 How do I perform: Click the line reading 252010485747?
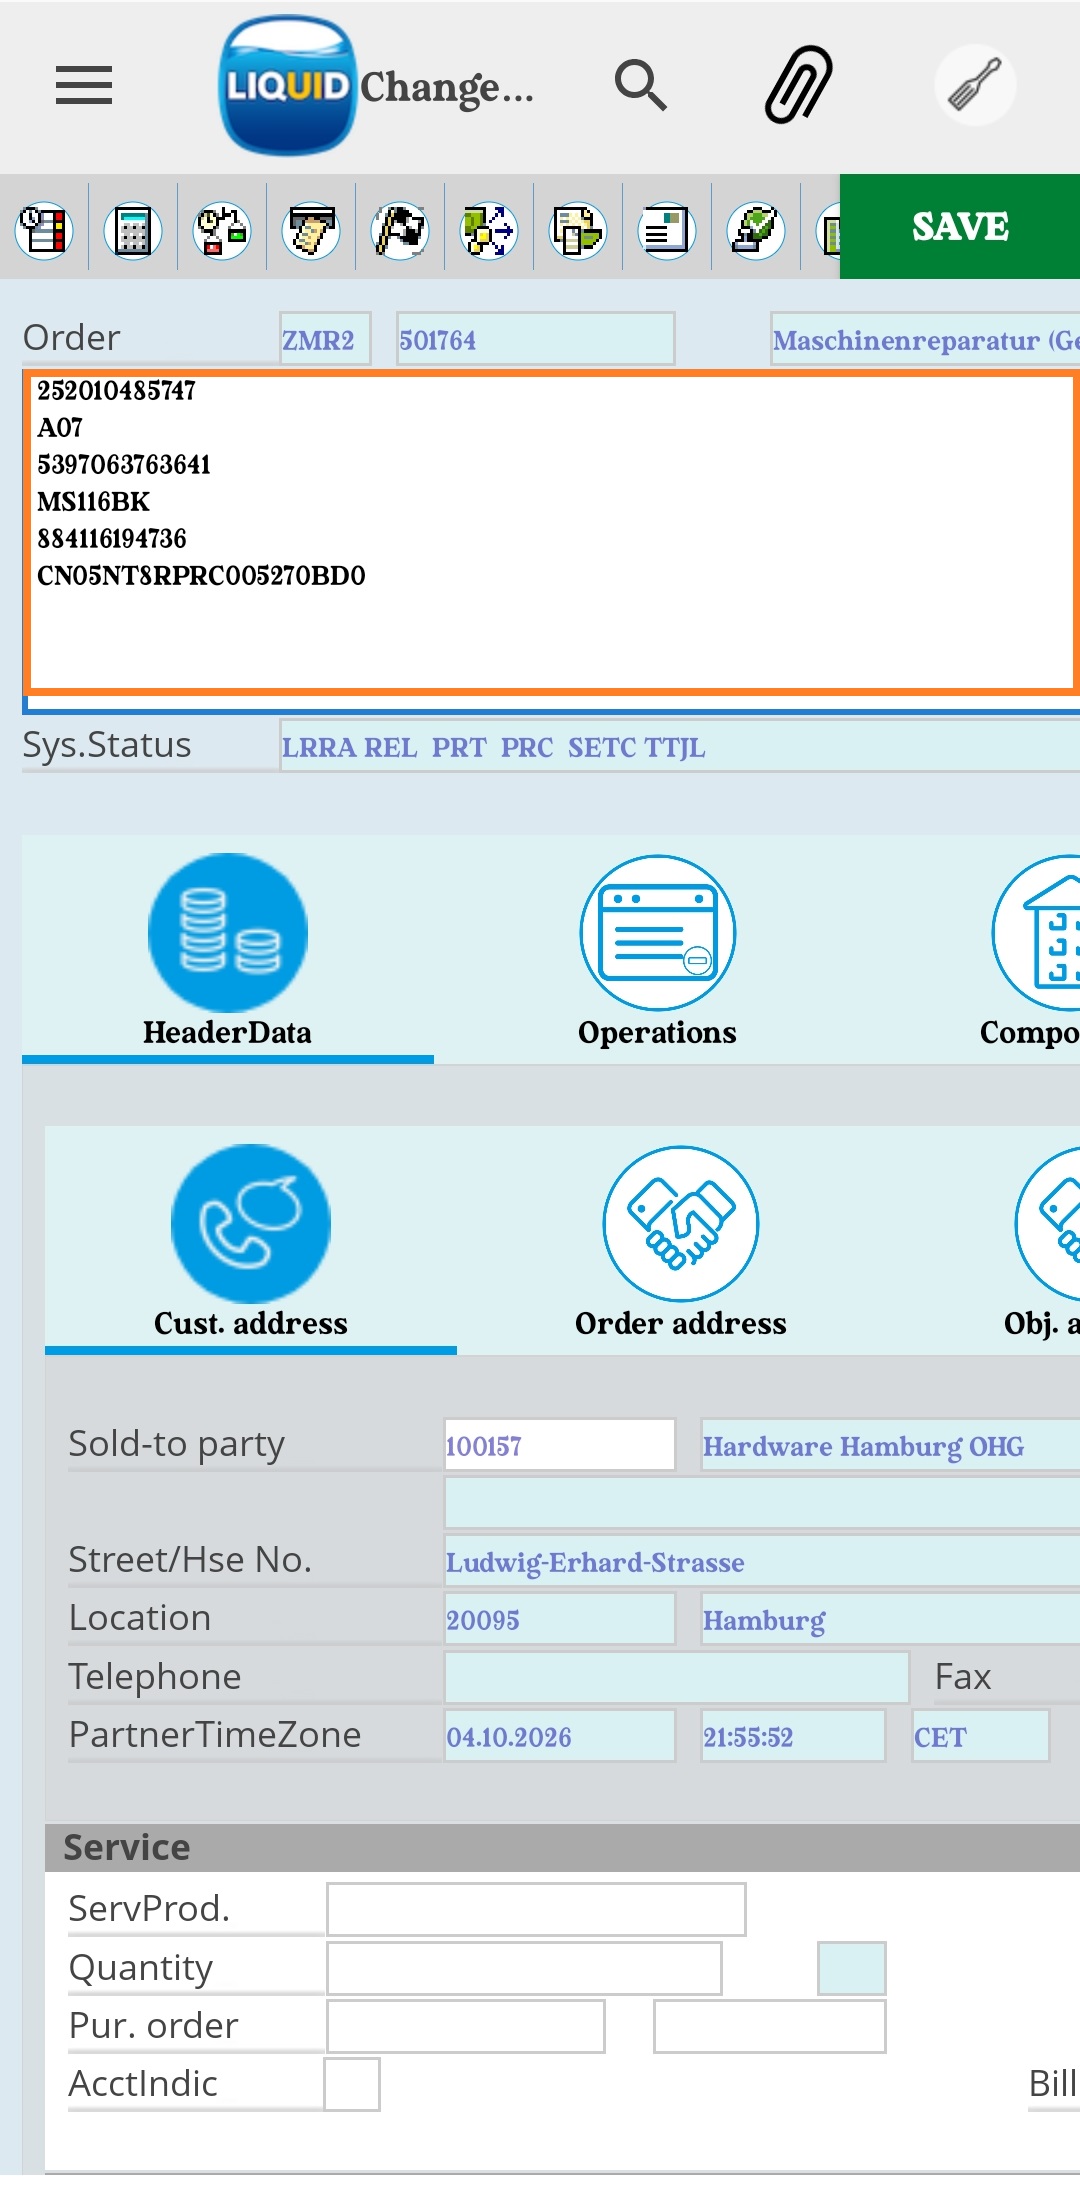coord(117,390)
